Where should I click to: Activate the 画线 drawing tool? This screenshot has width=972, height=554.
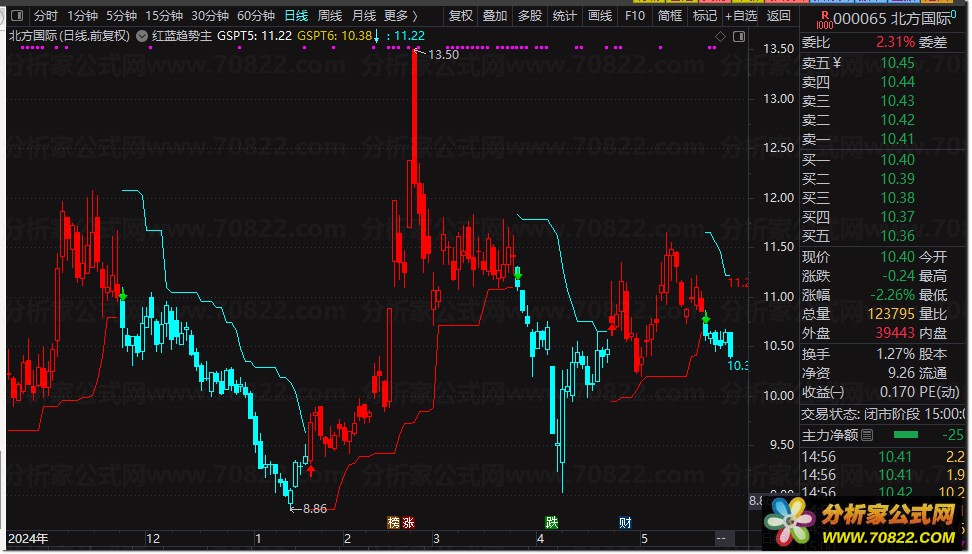coord(600,15)
